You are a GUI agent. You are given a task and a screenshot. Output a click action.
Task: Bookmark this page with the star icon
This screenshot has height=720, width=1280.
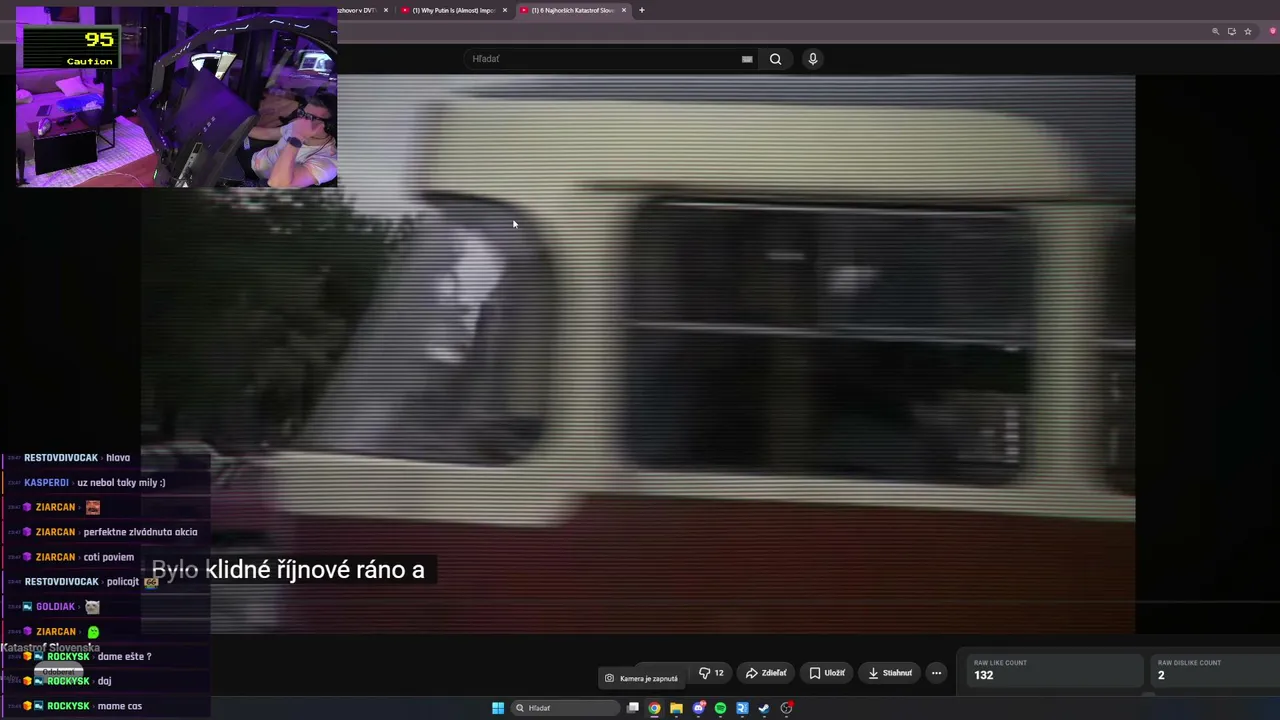pyautogui.click(x=1248, y=31)
